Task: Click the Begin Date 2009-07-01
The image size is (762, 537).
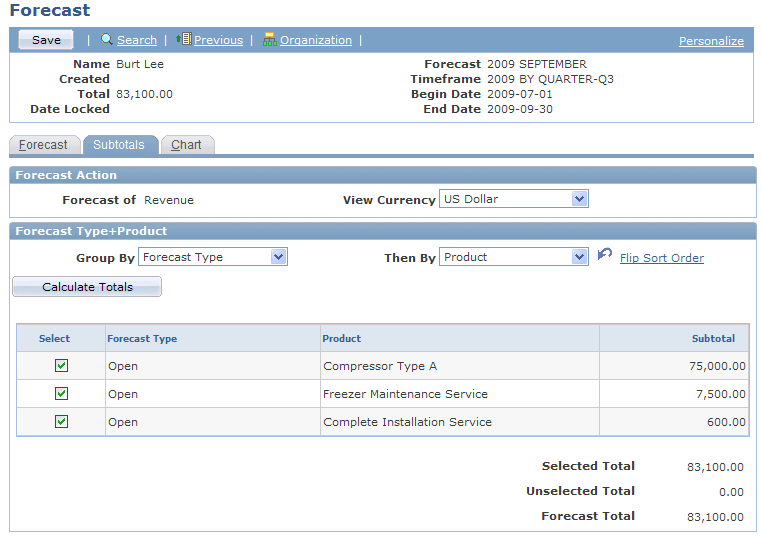Action: pos(520,94)
